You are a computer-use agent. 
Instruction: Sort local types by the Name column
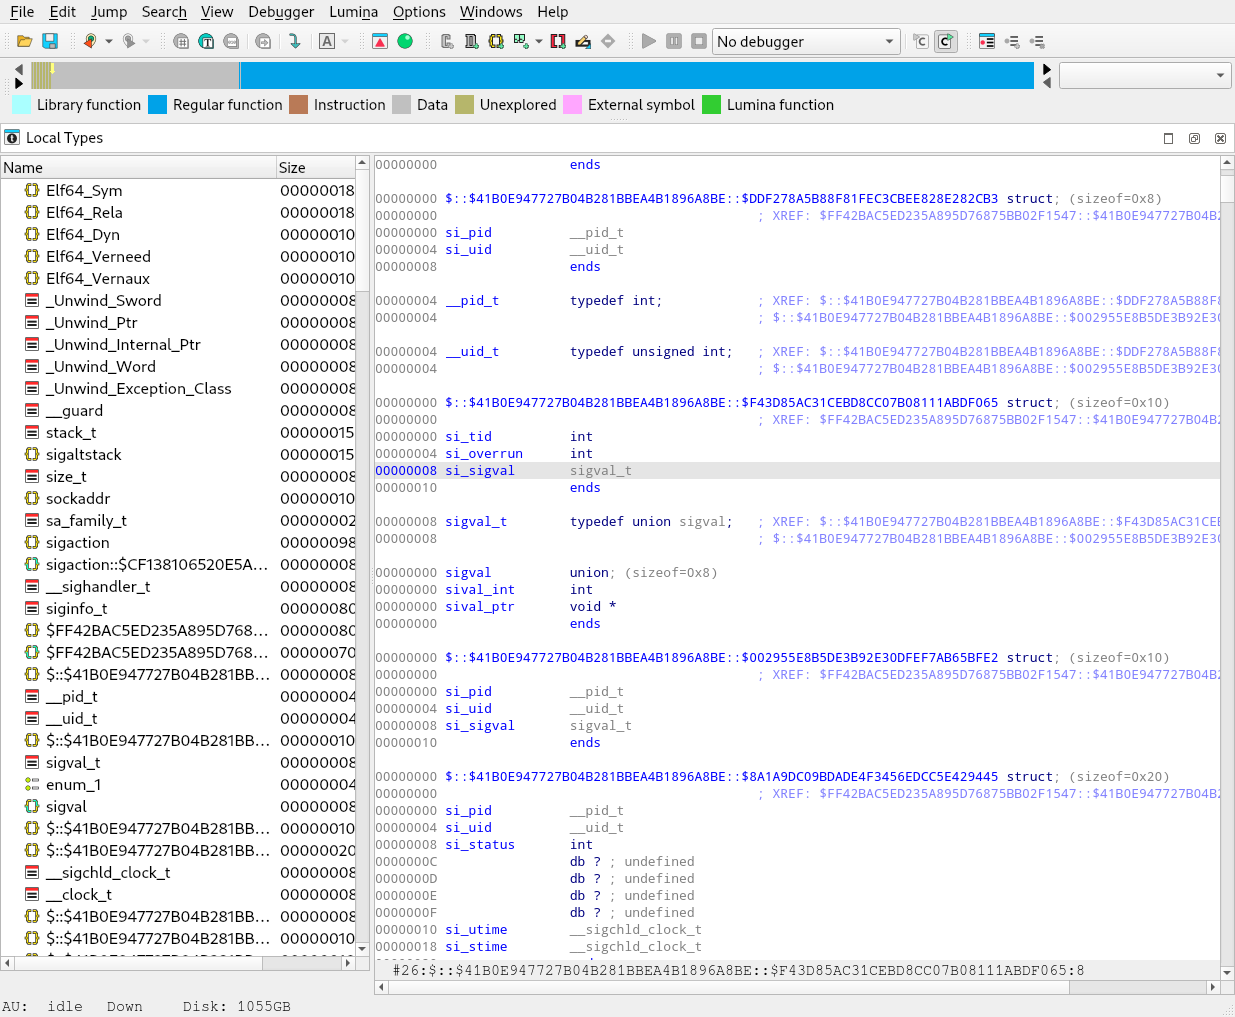click(x=138, y=168)
